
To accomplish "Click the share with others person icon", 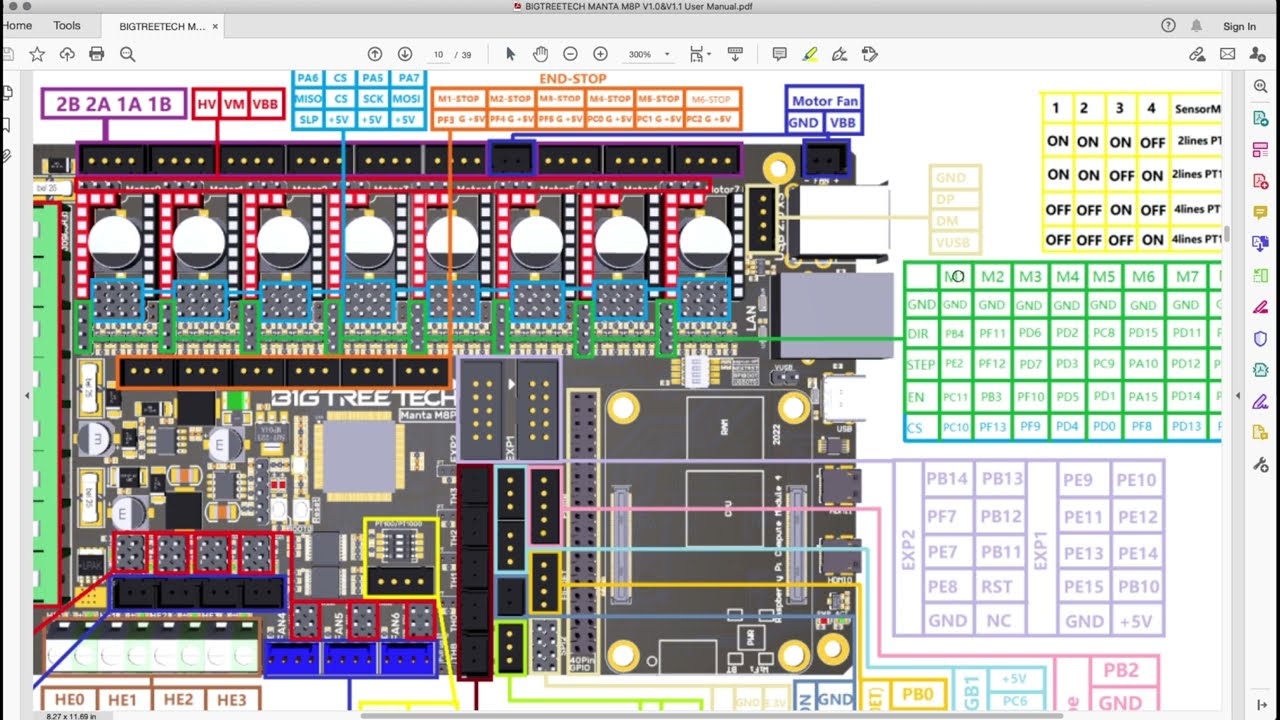I will coord(1258,54).
